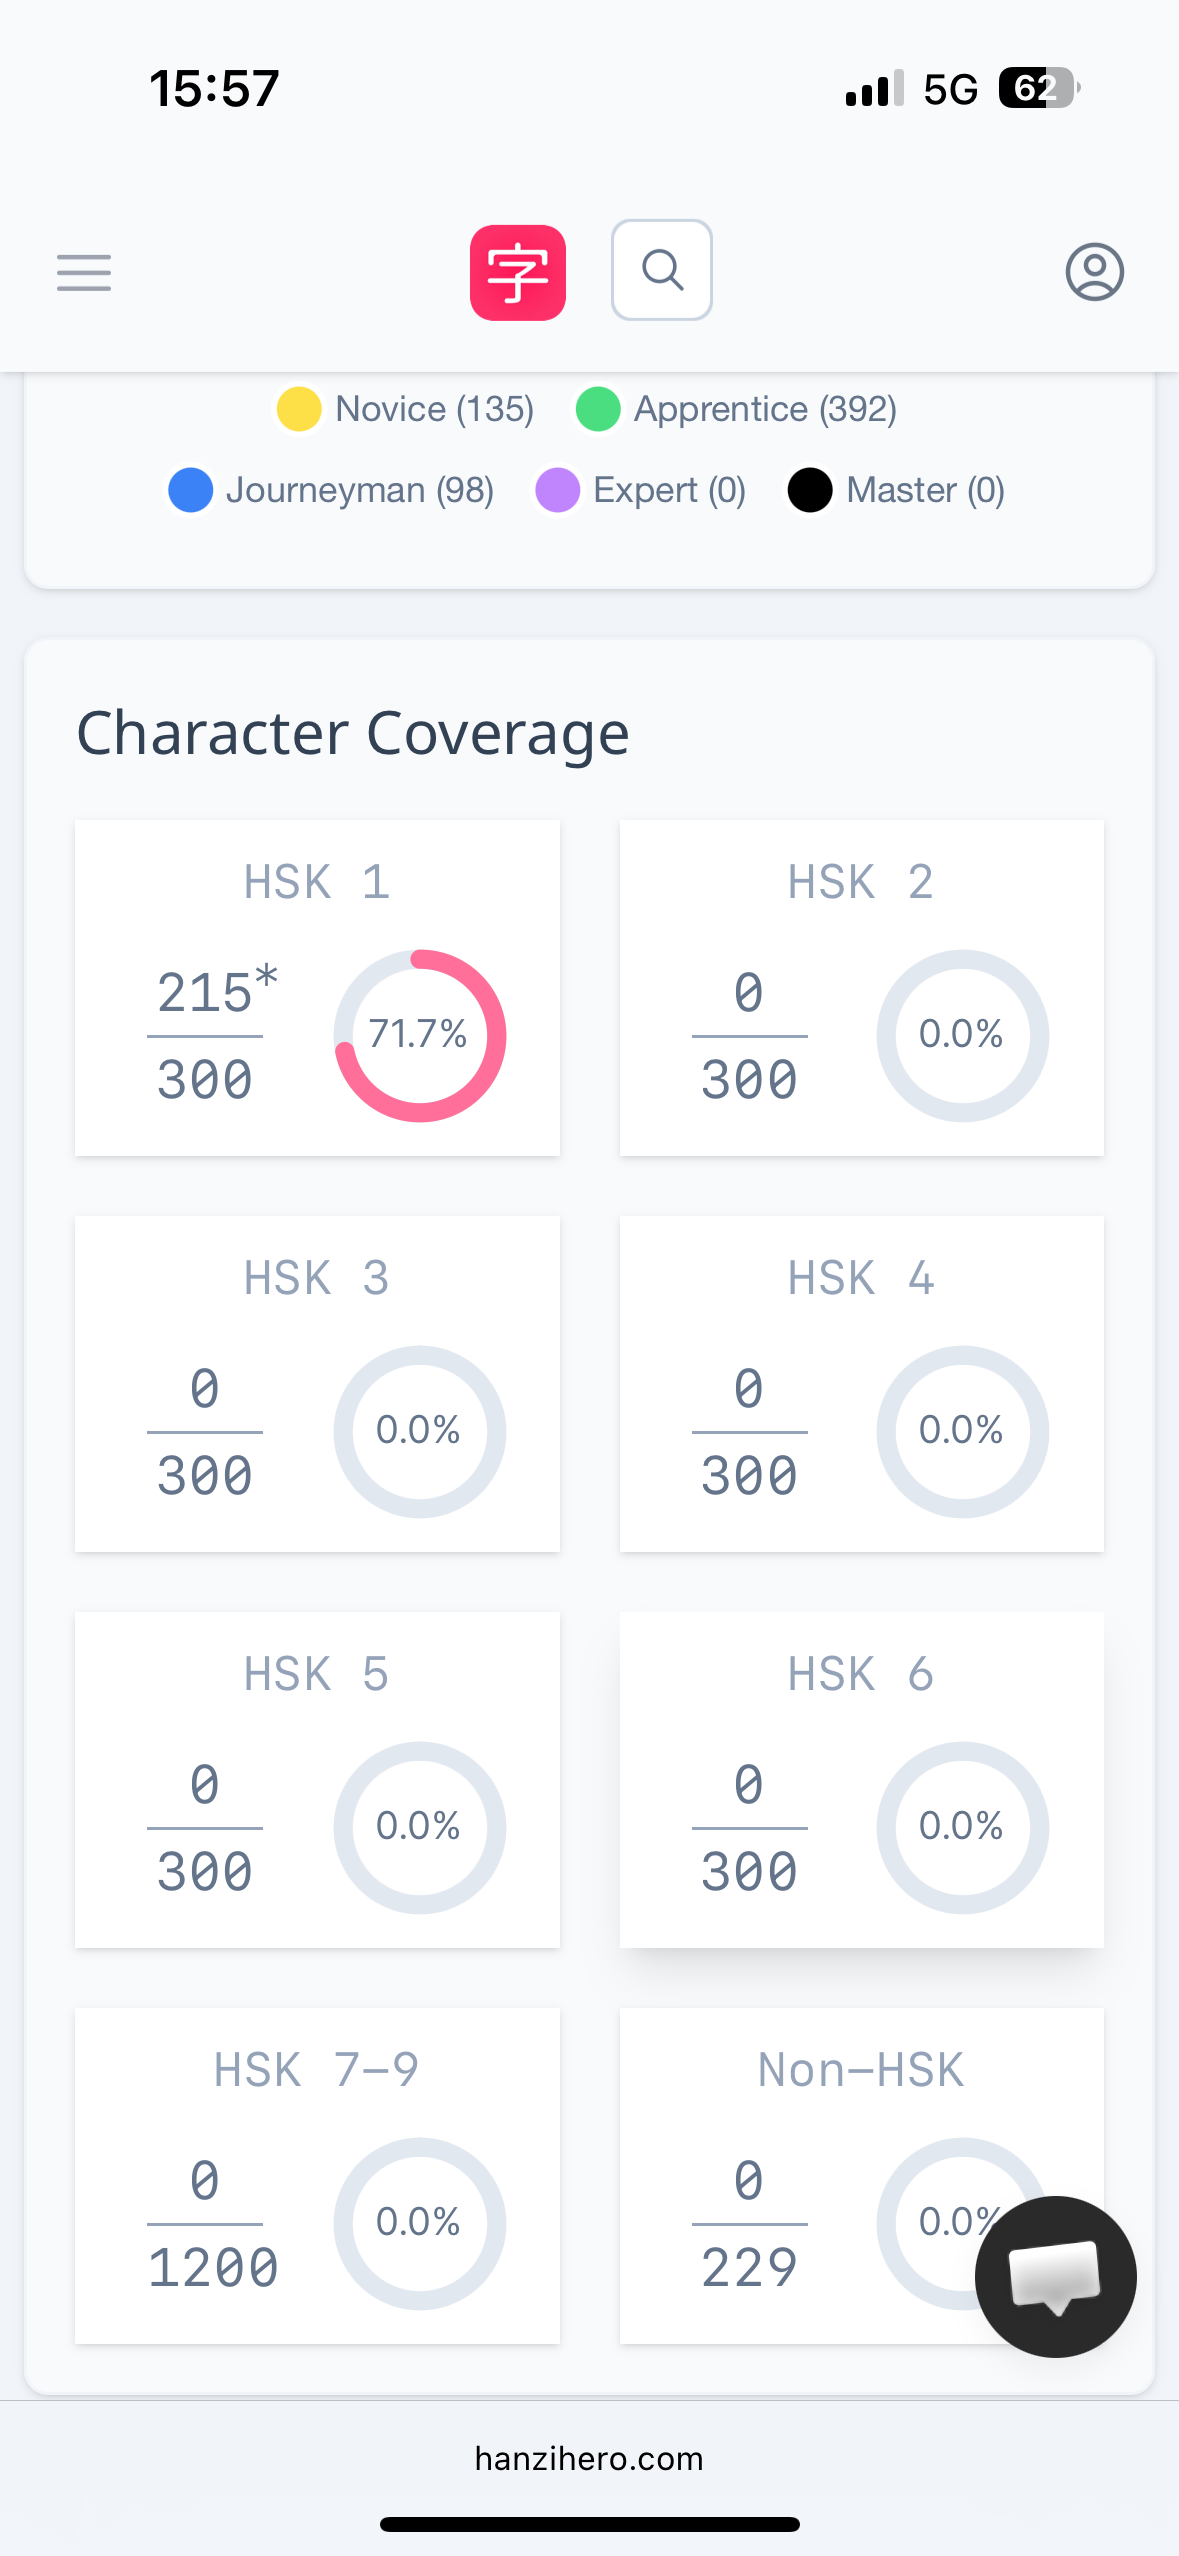Tap the battery level indicator
The image size is (1179, 2556).
(1038, 89)
